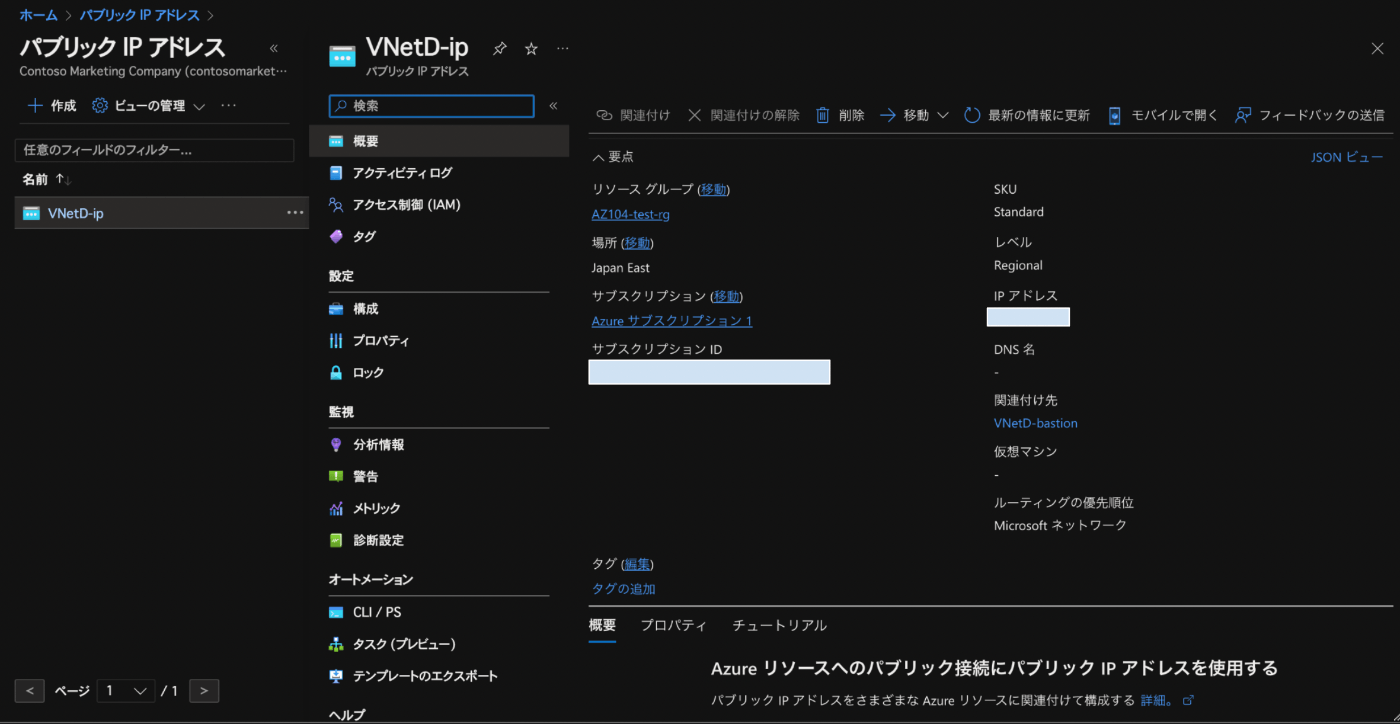This screenshot has width=1400, height=724.
Task: Switch to the 概要 tab below essentials
Action: point(603,625)
